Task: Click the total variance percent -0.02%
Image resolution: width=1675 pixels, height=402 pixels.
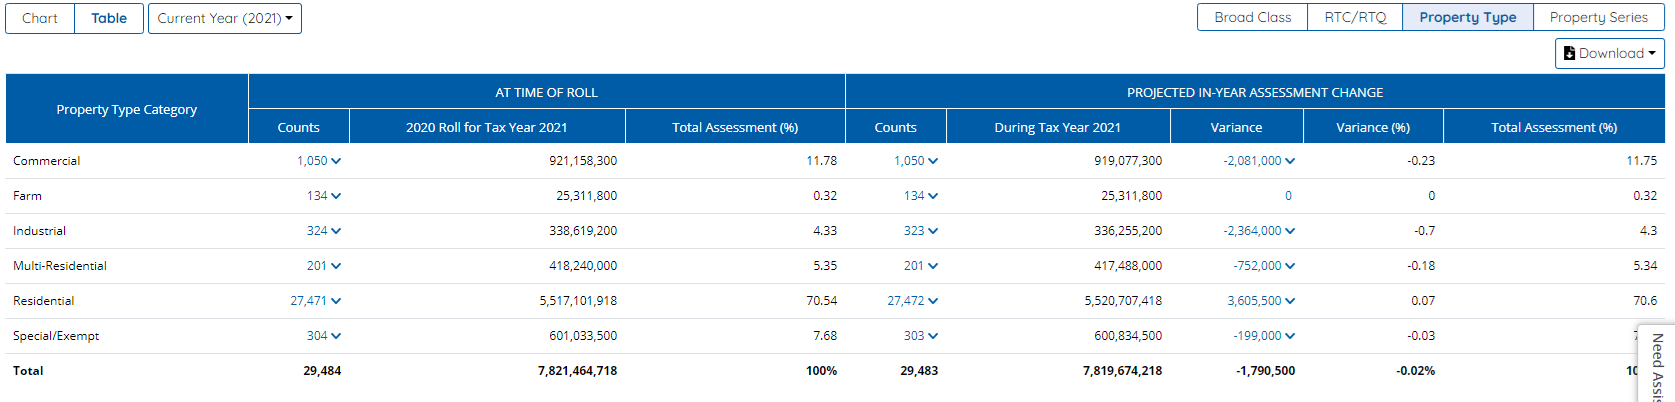Action: pyautogui.click(x=1415, y=371)
